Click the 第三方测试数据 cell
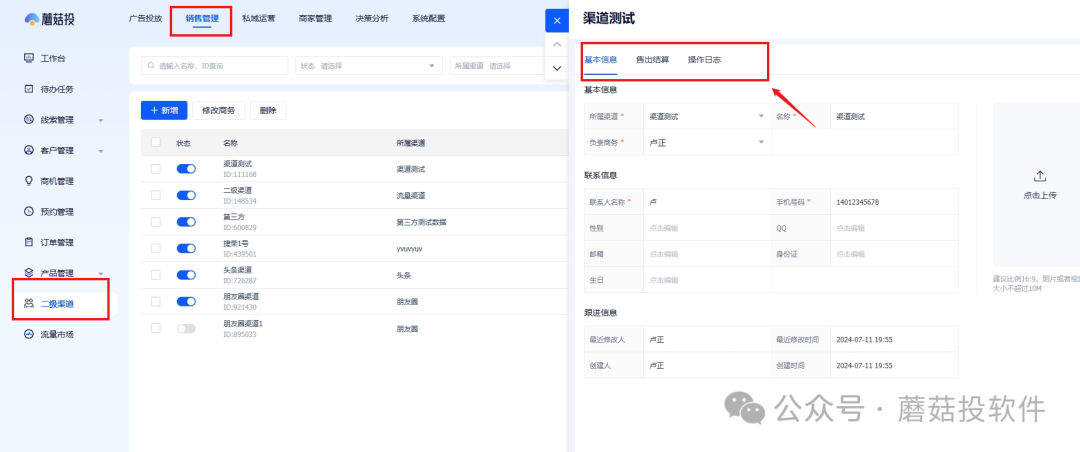The width and height of the screenshot is (1080, 452). pyautogui.click(x=422, y=222)
